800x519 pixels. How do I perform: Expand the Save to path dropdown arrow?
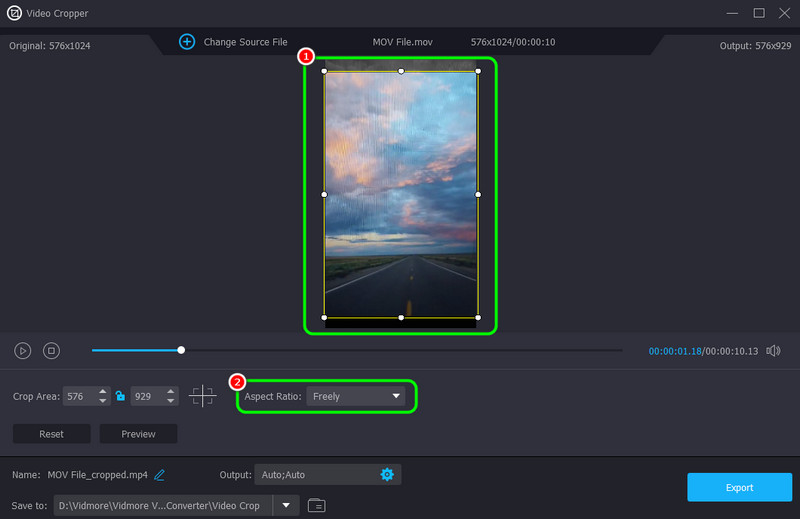(286, 505)
